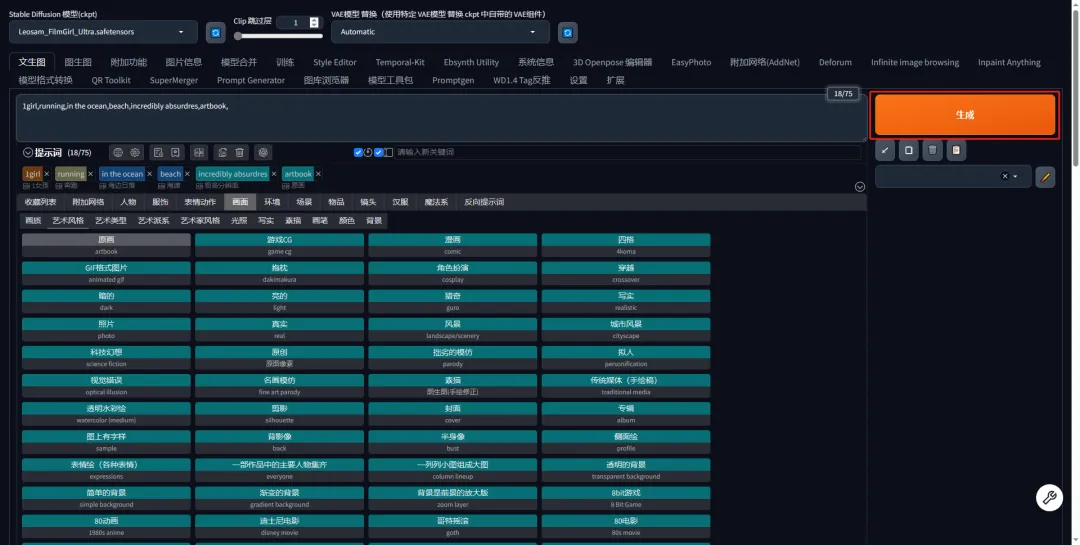
Task: Open the 附加功能 tab
Action: pos(129,62)
